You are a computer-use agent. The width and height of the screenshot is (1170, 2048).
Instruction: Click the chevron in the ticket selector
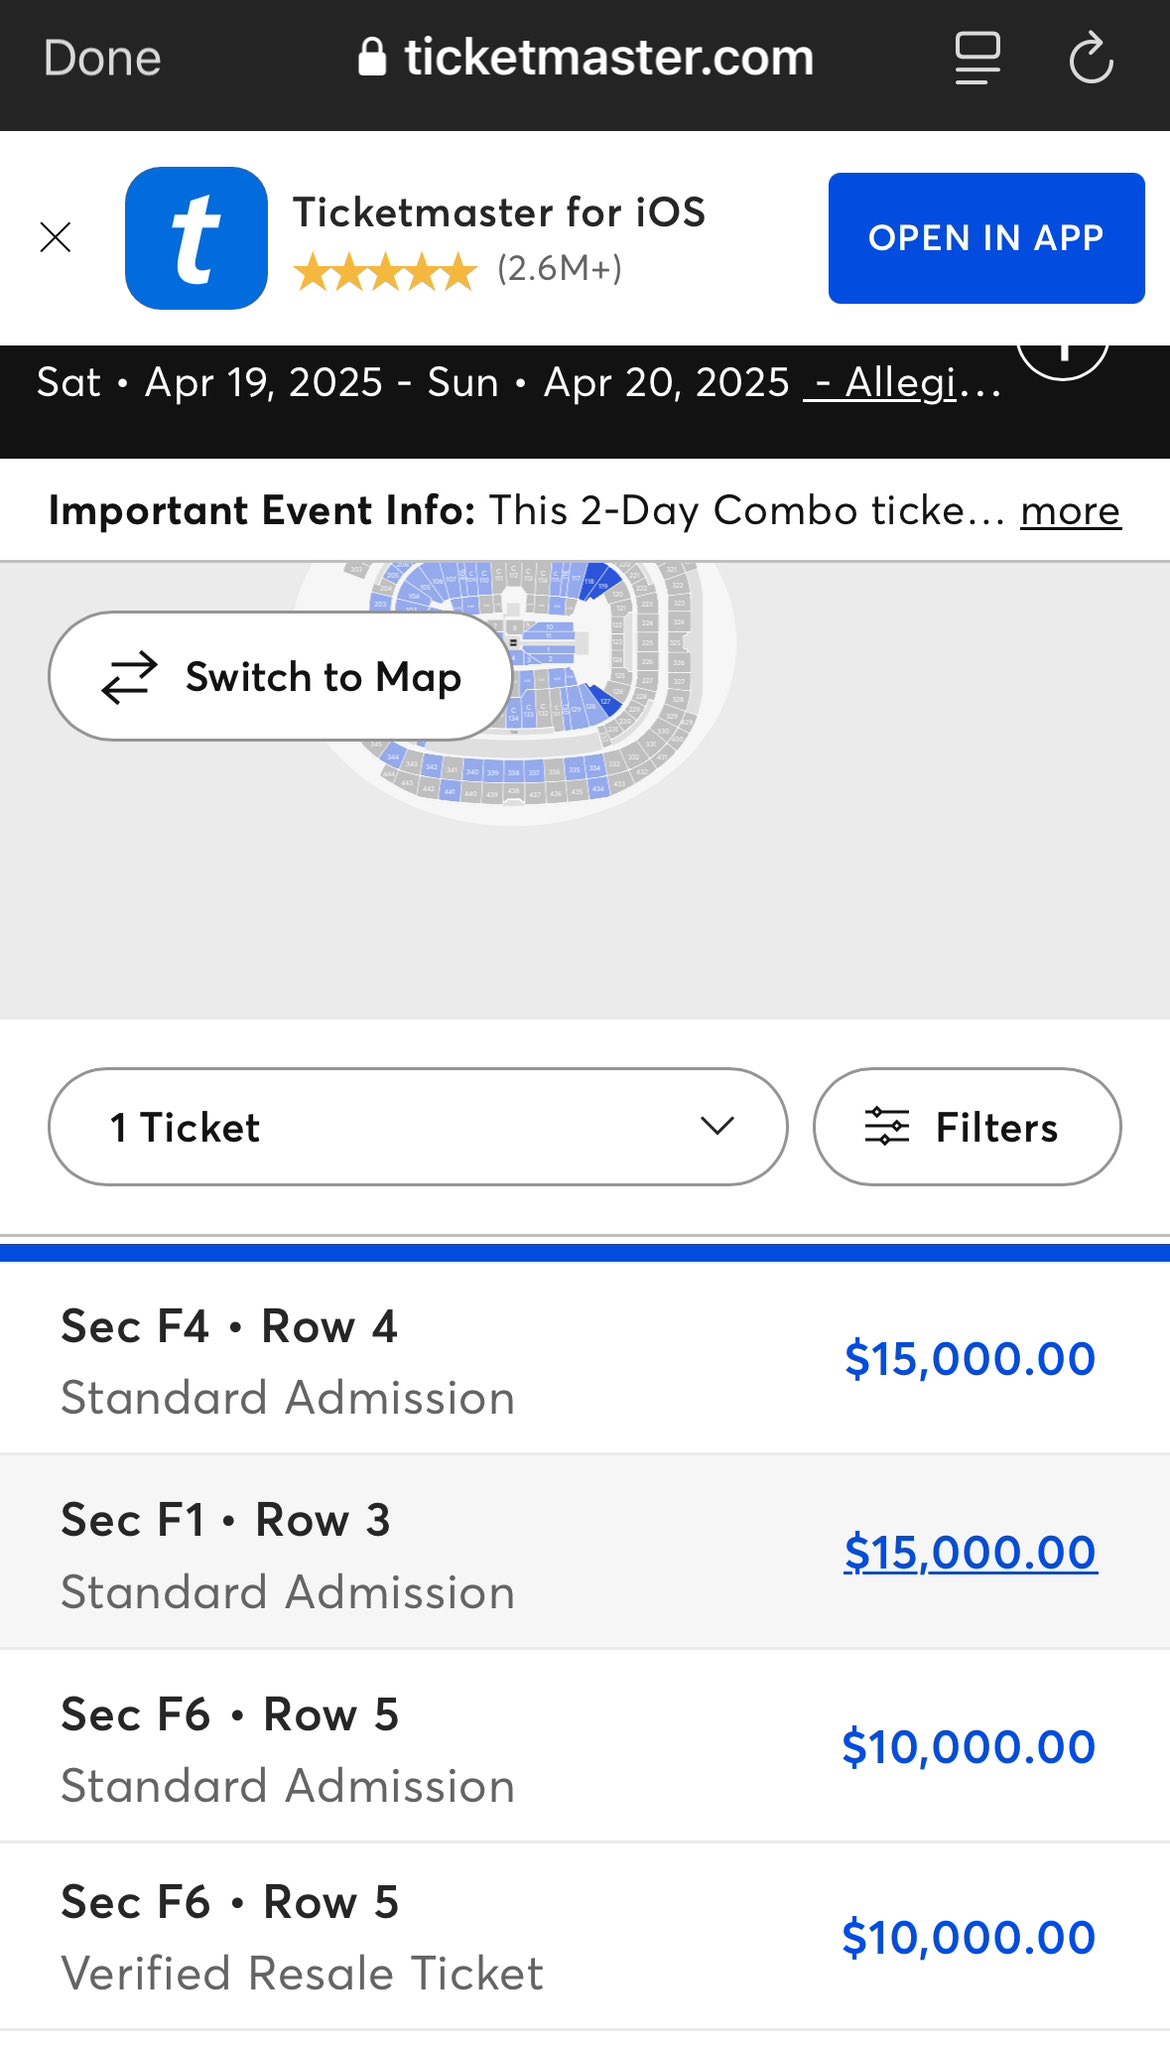[x=717, y=1127]
